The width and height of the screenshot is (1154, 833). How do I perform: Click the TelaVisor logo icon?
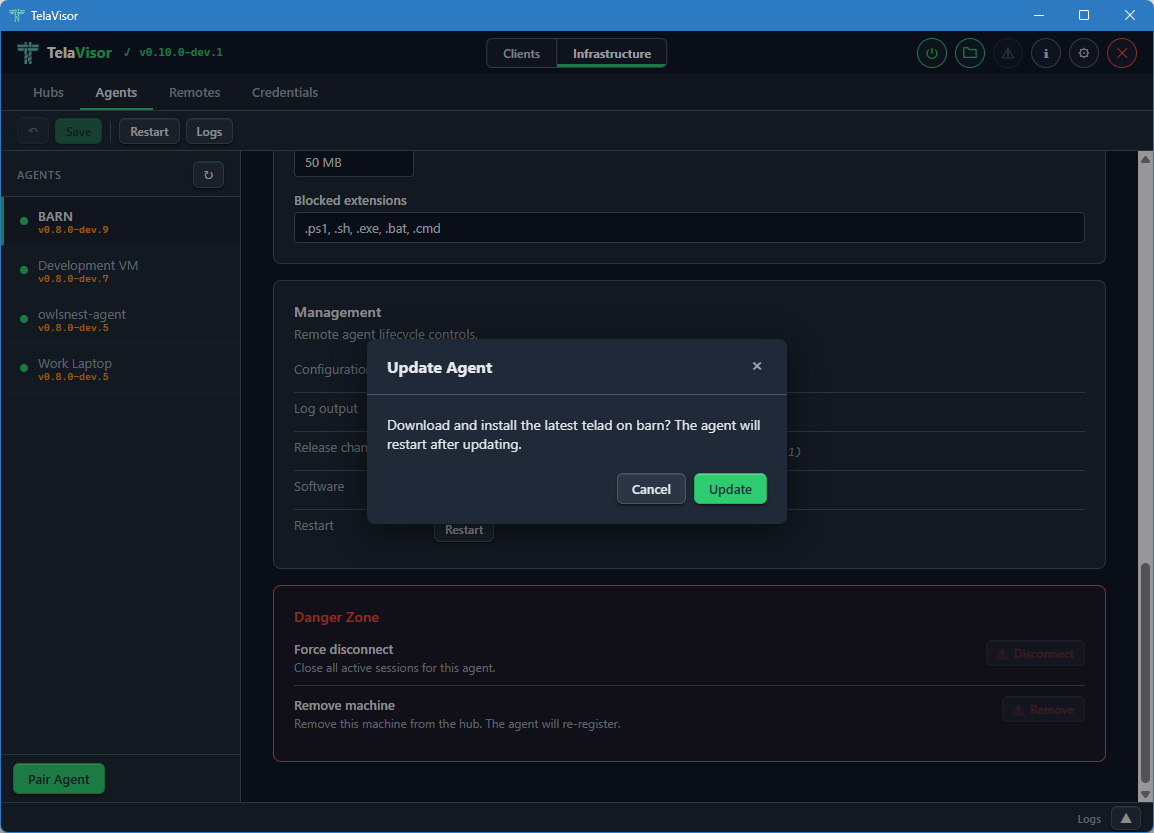[x=27, y=52]
